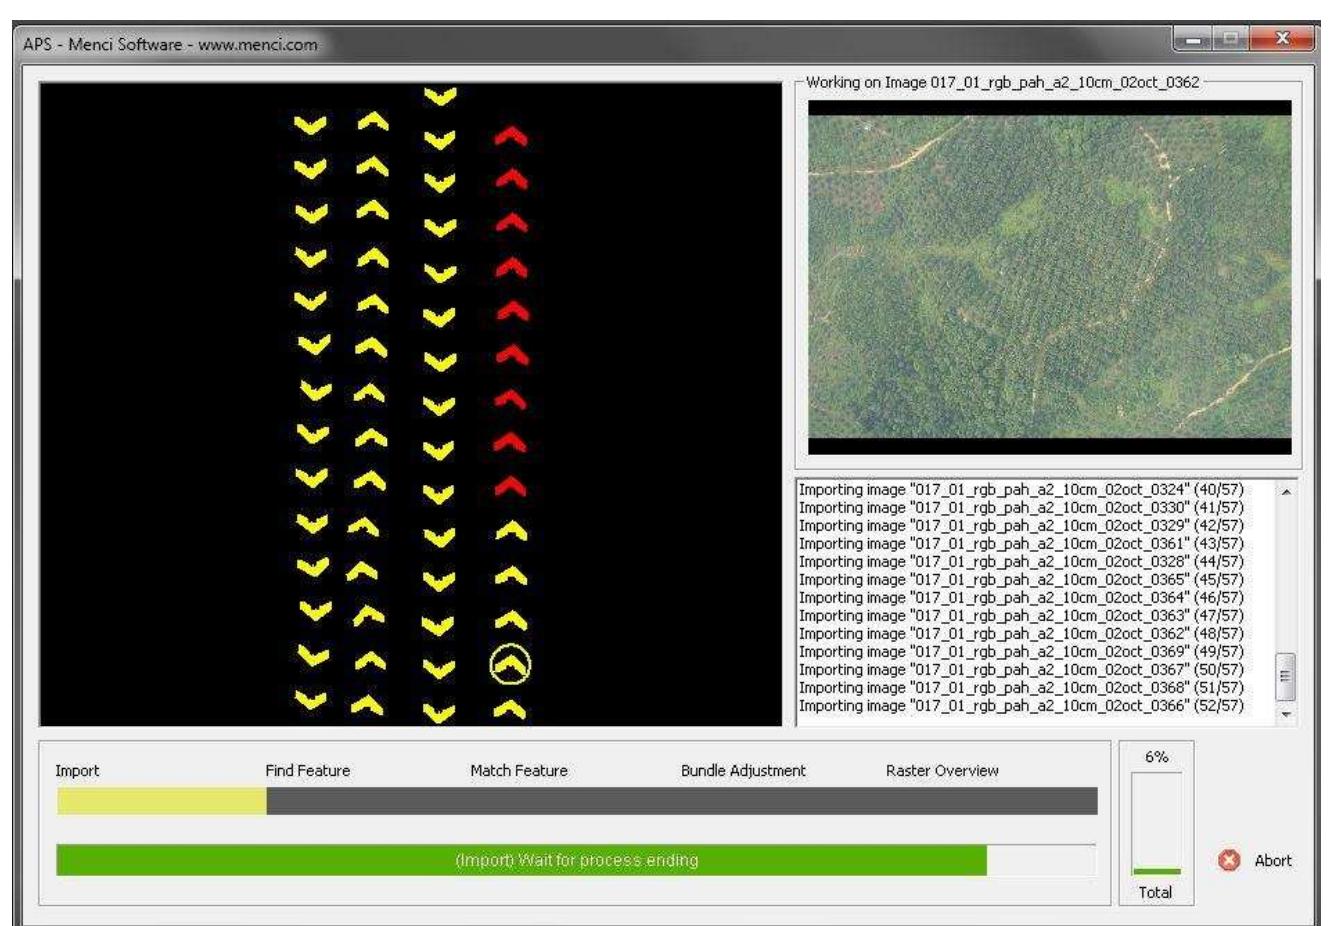Click the top yellow arrow in first flight strip
Image resolution: width=1337 pixels, height=926 pixels.
click(x=310, y=125)
